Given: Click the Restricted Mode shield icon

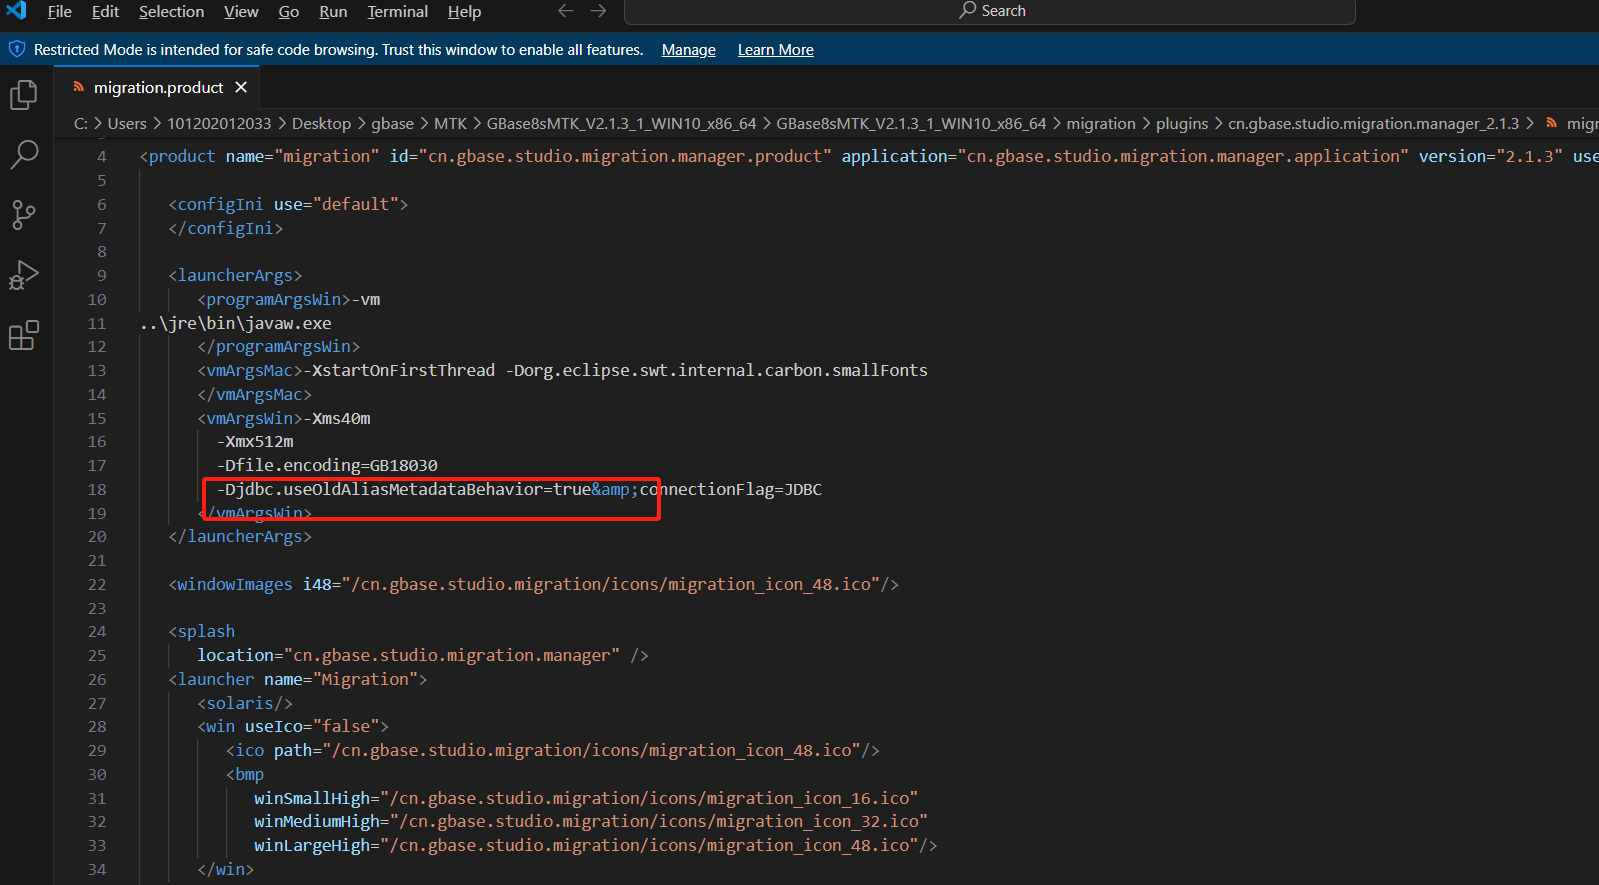Looking at the screenshot, I should 17,49.
